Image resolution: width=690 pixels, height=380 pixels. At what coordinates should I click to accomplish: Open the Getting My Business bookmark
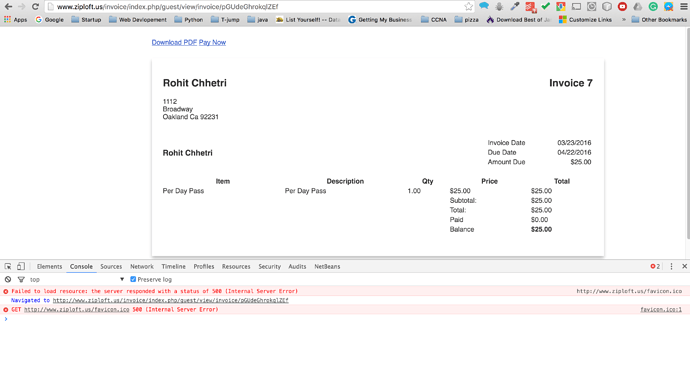pos(380,20)
